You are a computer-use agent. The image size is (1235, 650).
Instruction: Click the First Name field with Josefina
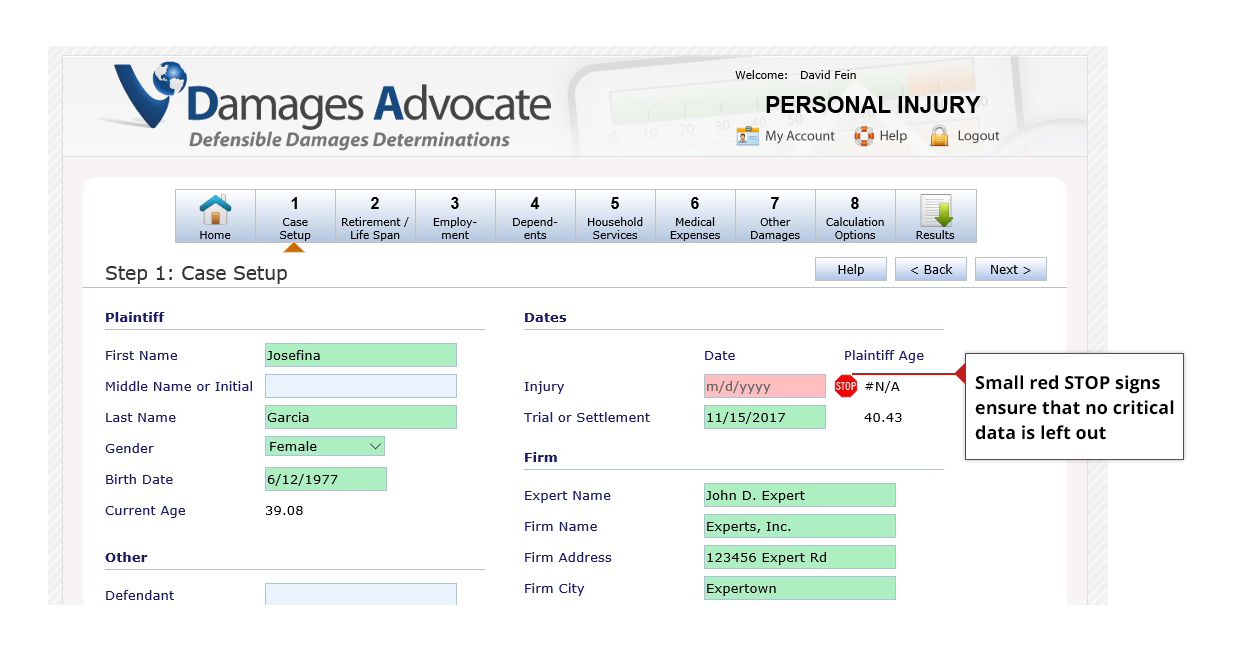click(x=361, y=355)
